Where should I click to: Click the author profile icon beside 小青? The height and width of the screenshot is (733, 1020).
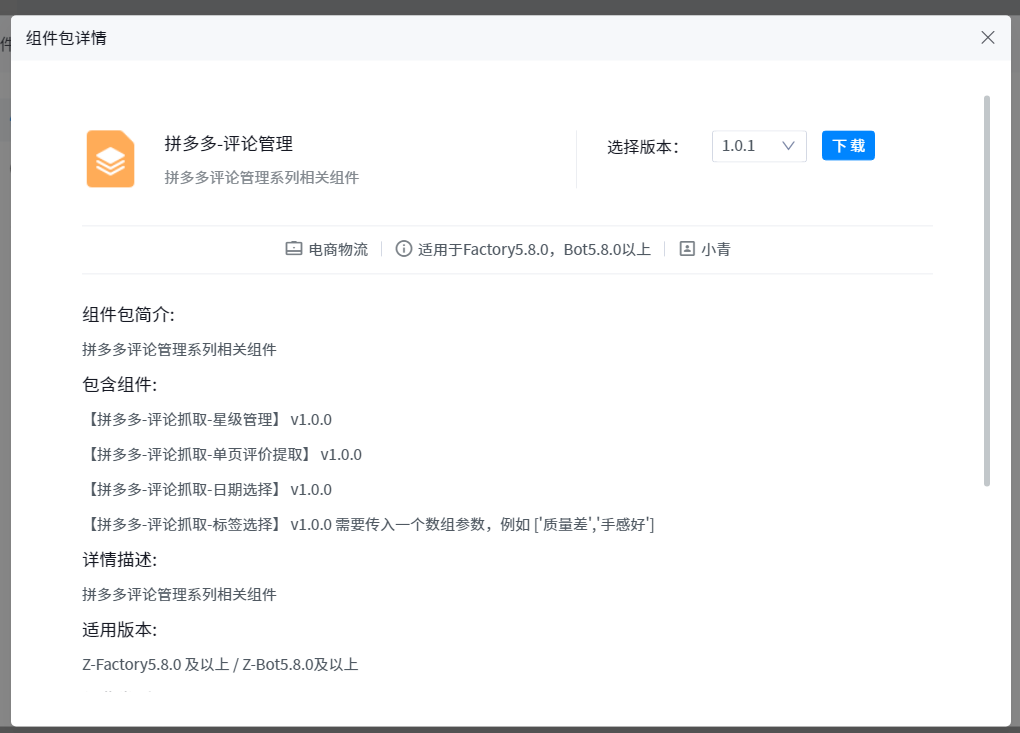(x=687, y=249)
